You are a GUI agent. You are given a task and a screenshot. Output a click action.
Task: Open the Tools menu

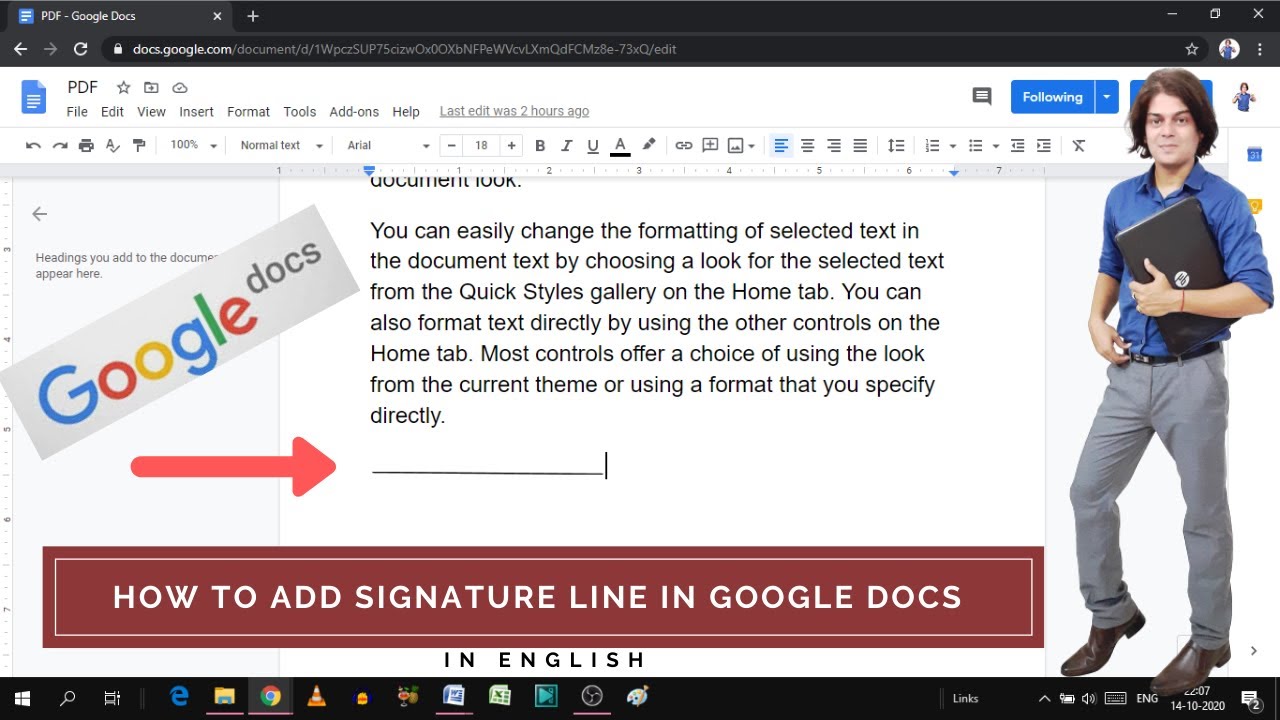point(299,112)
